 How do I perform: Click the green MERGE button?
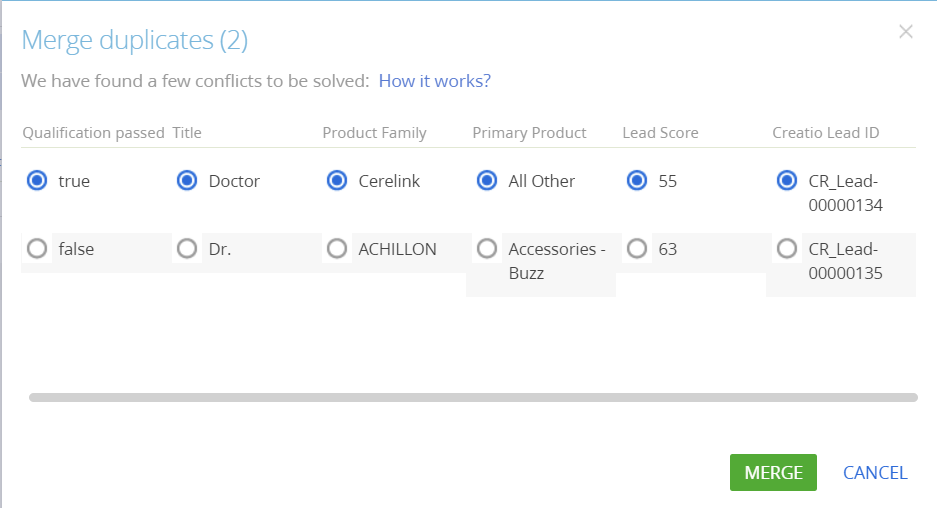pos(773,473)
